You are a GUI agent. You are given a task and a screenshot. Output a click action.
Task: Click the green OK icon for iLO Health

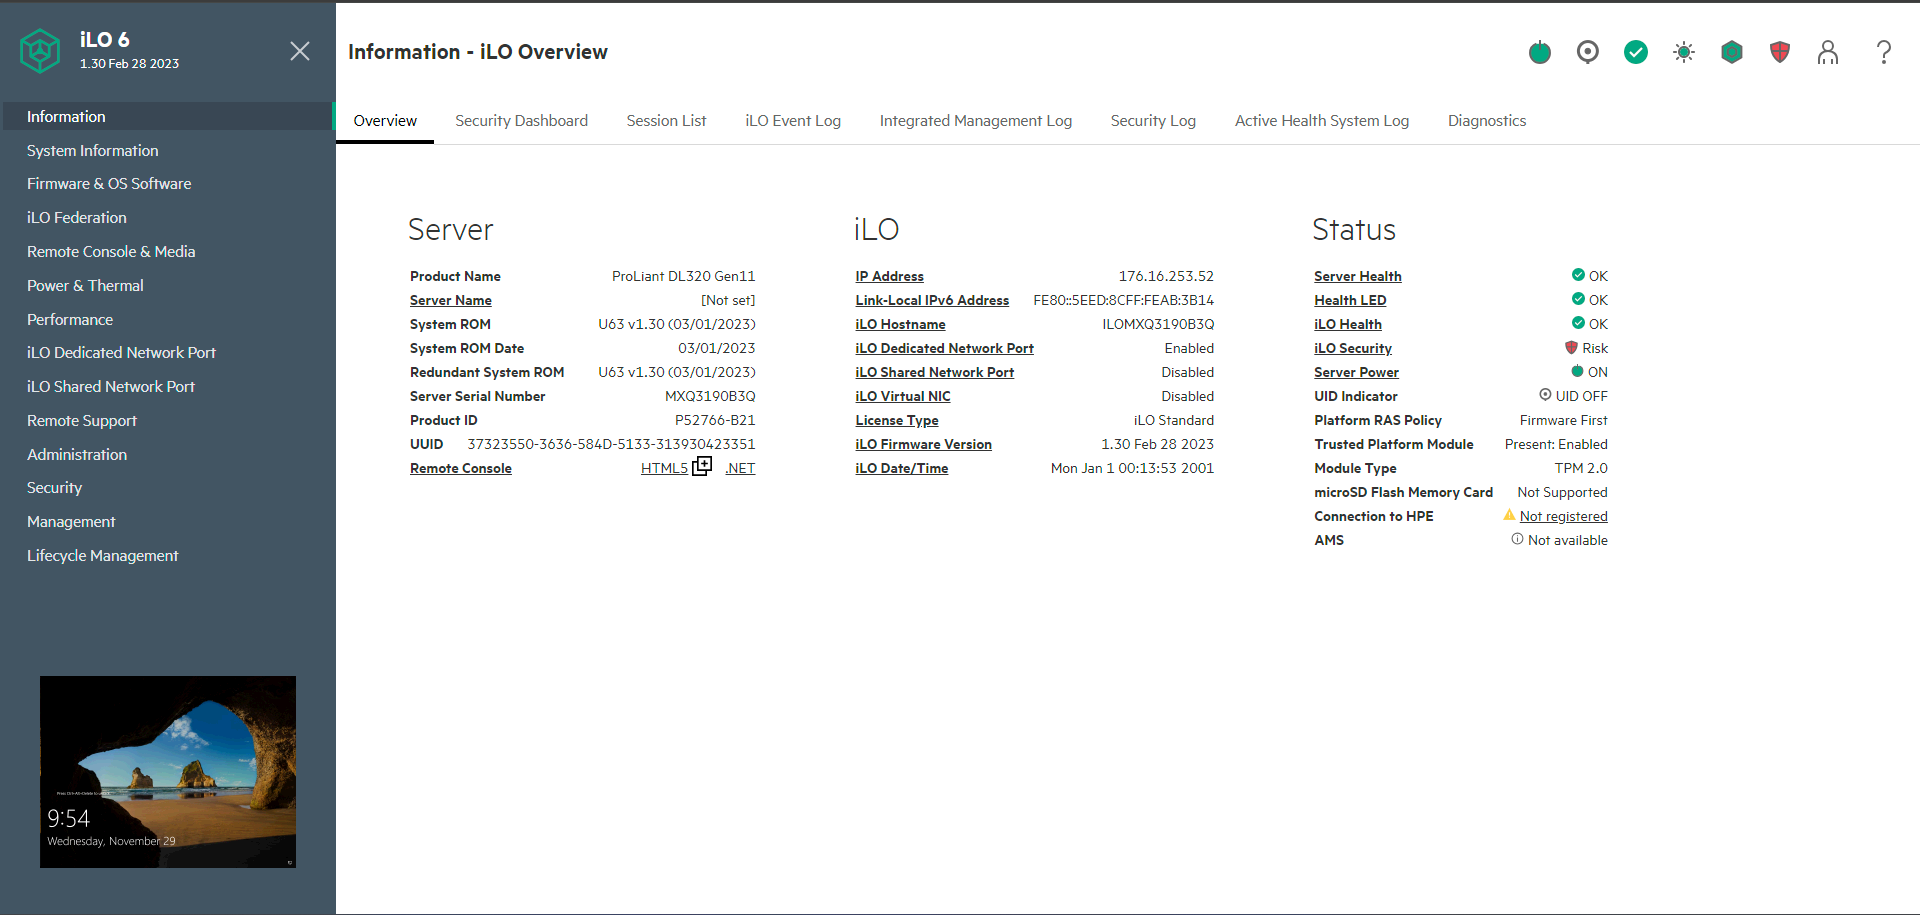pyautogui.click(x=1578, y=323)
